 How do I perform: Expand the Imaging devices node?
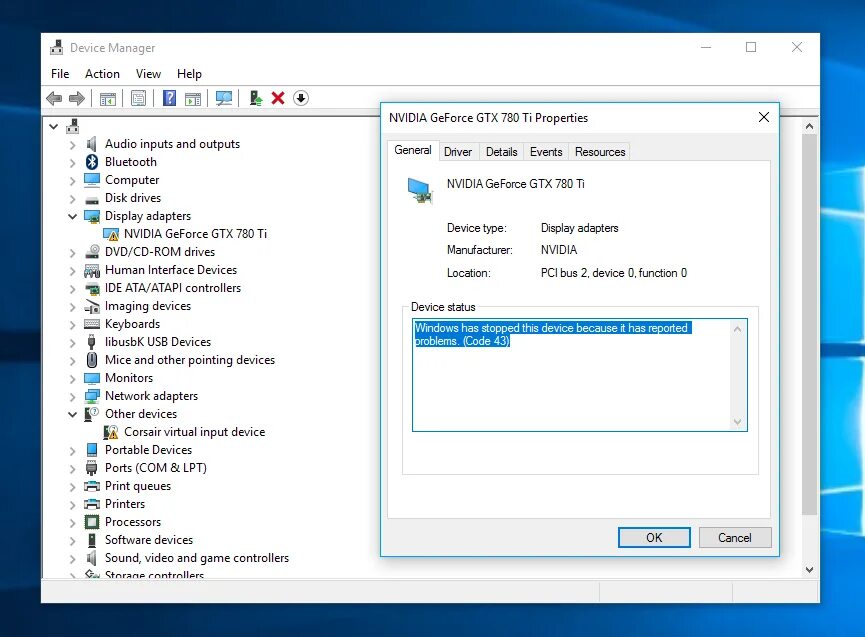pyautogui.click(x=72, y=307)
